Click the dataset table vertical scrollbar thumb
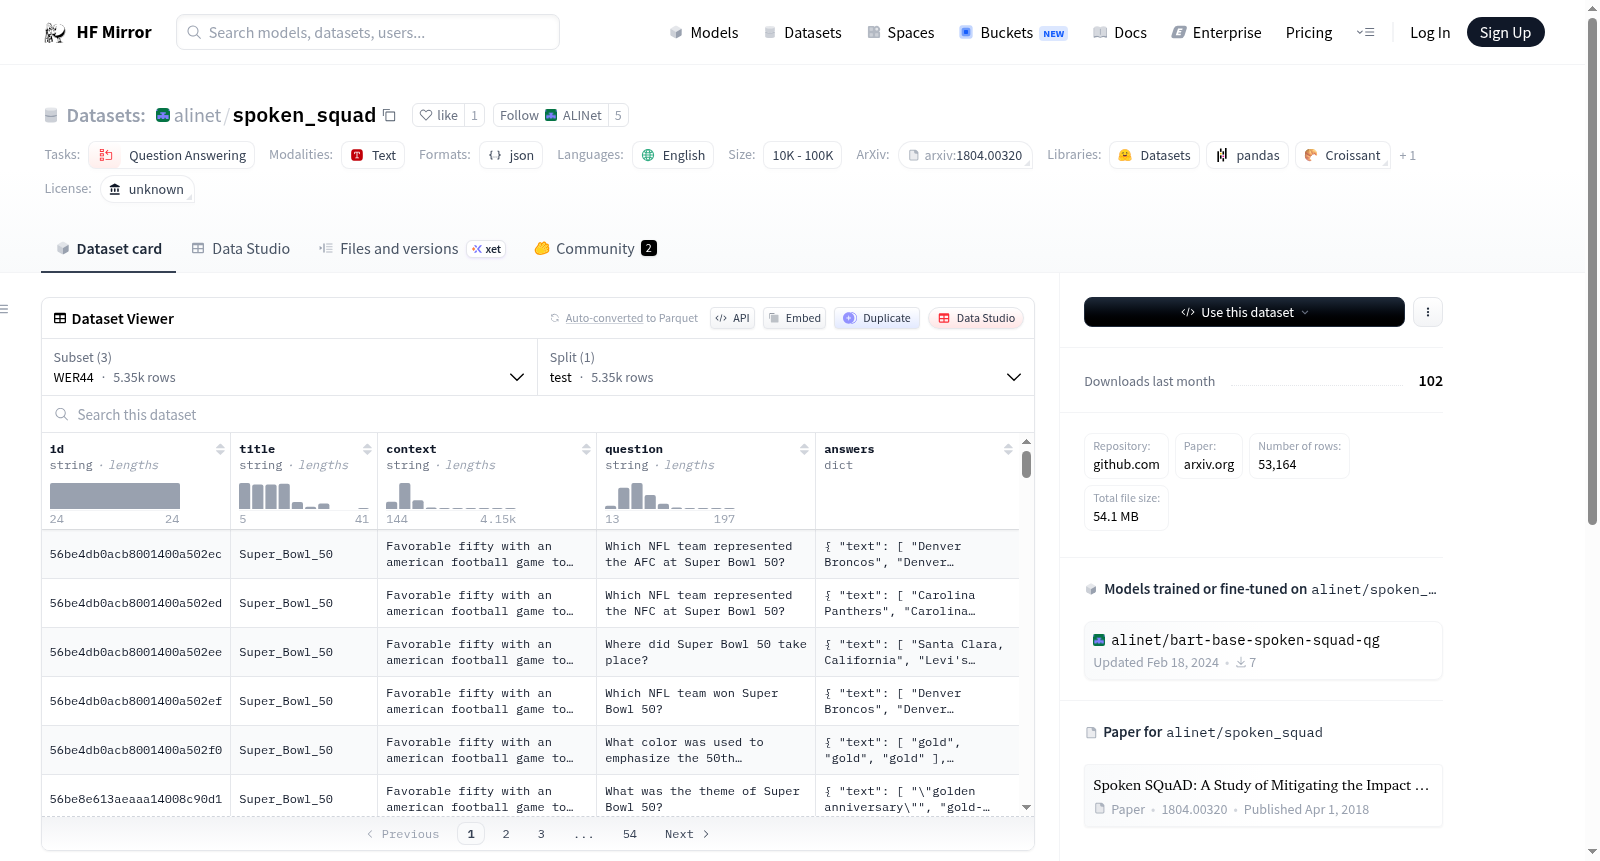1600x861 pixels. pos(1026,465)
